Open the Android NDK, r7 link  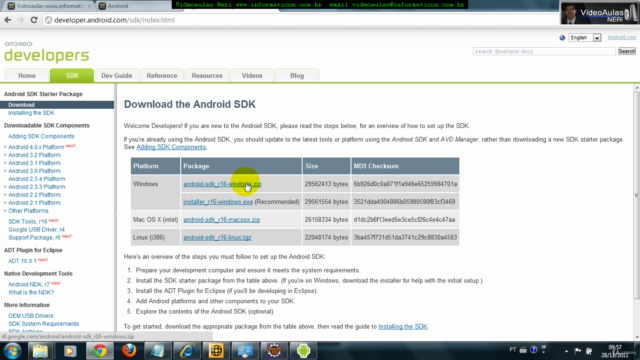[x=29, y=284]
